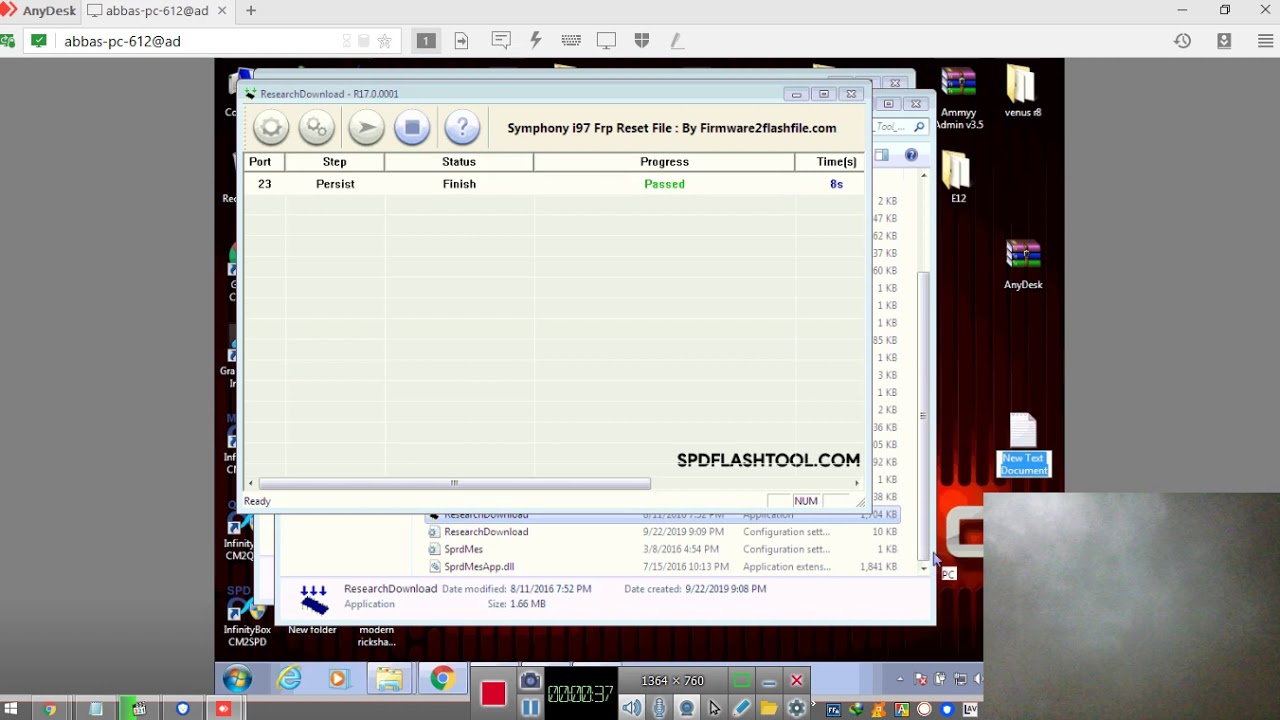The height and width of the screenshot is (720, 1280).
Task: Open Windows Media Player on remote taskbar
Action: (338, 680)
